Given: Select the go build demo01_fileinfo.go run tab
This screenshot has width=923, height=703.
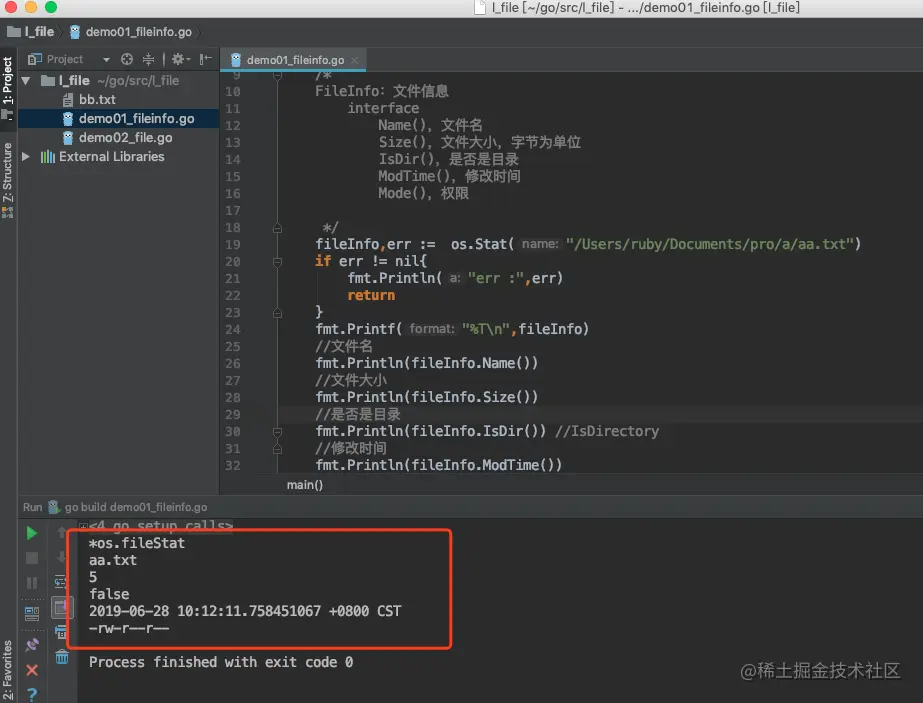Looking at the screenshot, I should pyautogui.click(x=135, y=507).
